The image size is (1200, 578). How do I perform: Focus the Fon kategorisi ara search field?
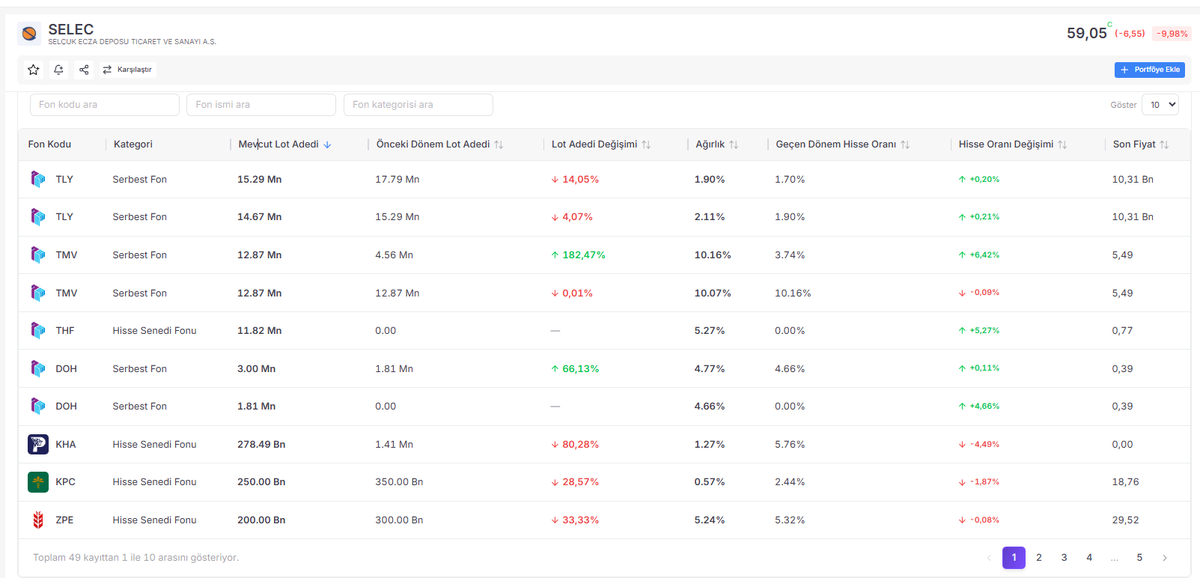tap(418, 105)
